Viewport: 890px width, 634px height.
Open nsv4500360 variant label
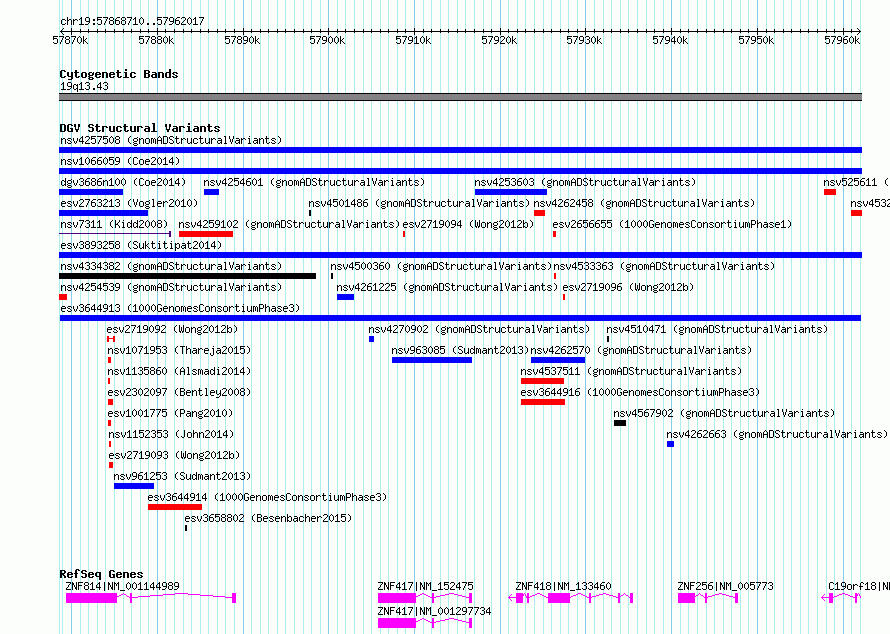click(x=441, y=266)
